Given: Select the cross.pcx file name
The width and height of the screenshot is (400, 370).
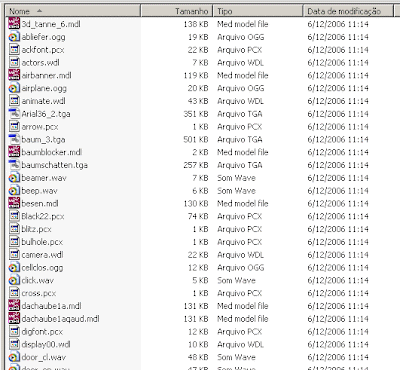Looking at the screenshot, I should click(x=39, y=293).
